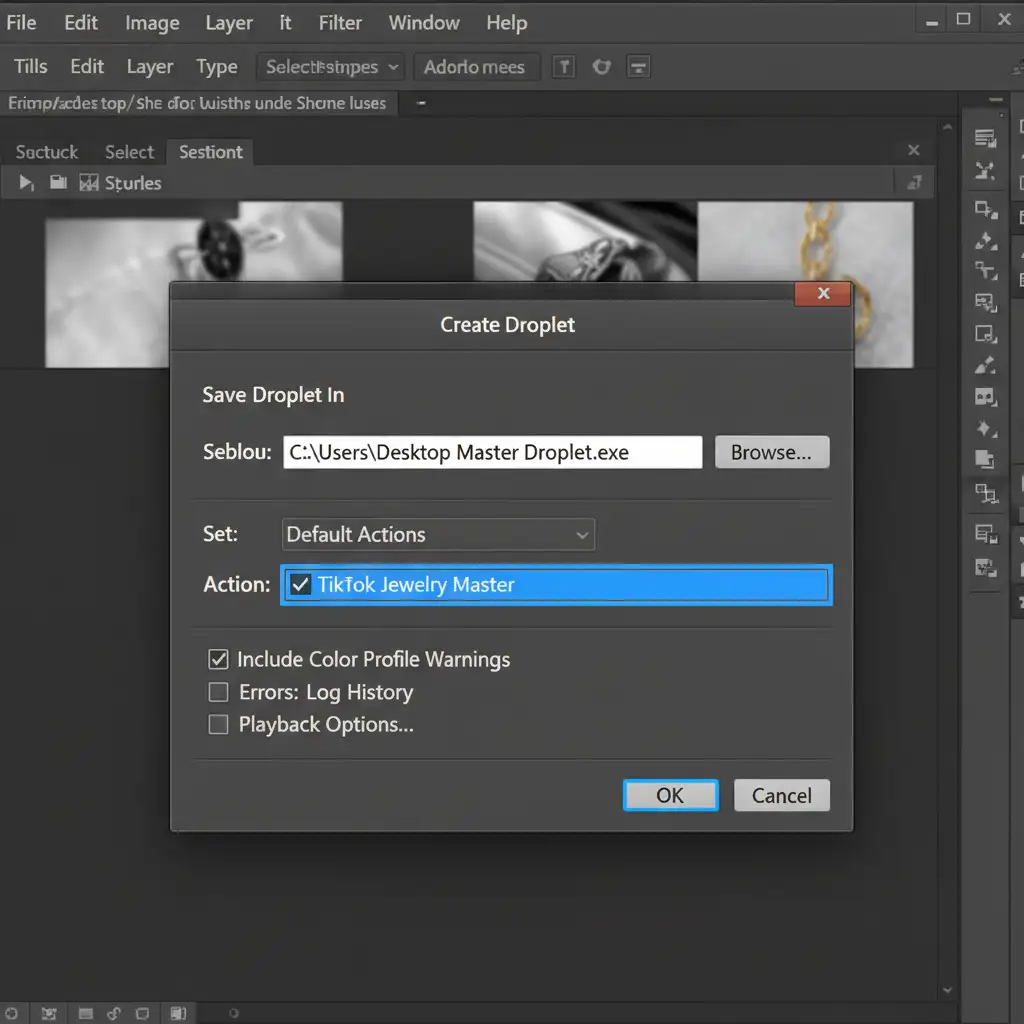Click the Browse... button
1024x1024 pixels.
772,452
